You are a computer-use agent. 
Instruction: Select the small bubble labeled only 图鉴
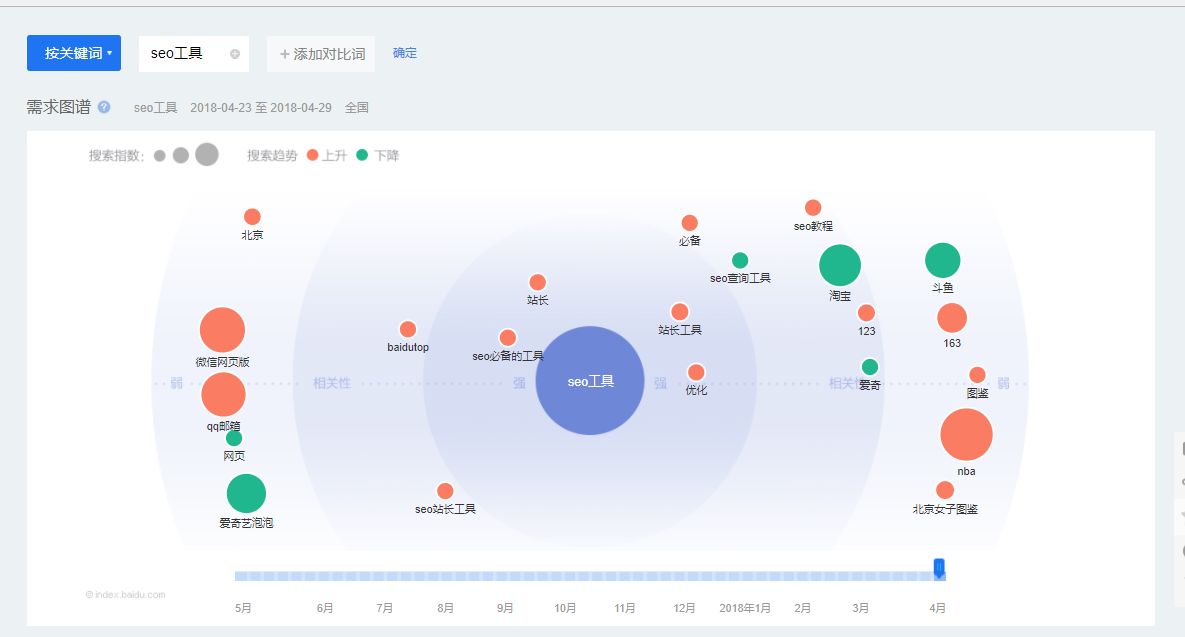click(977, 375)
